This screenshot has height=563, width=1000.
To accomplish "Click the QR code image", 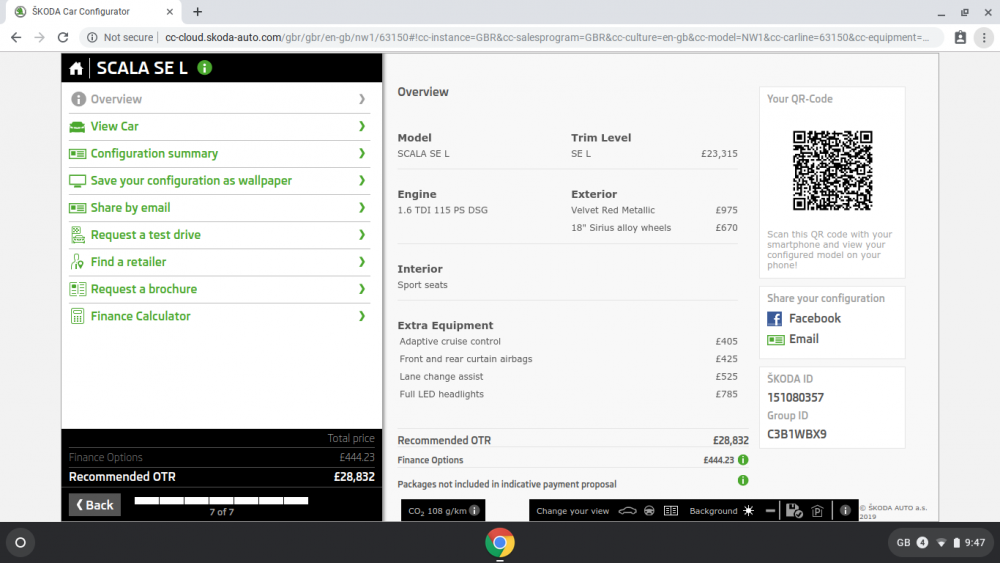I will pyautogui.click(x=832, y=170).
